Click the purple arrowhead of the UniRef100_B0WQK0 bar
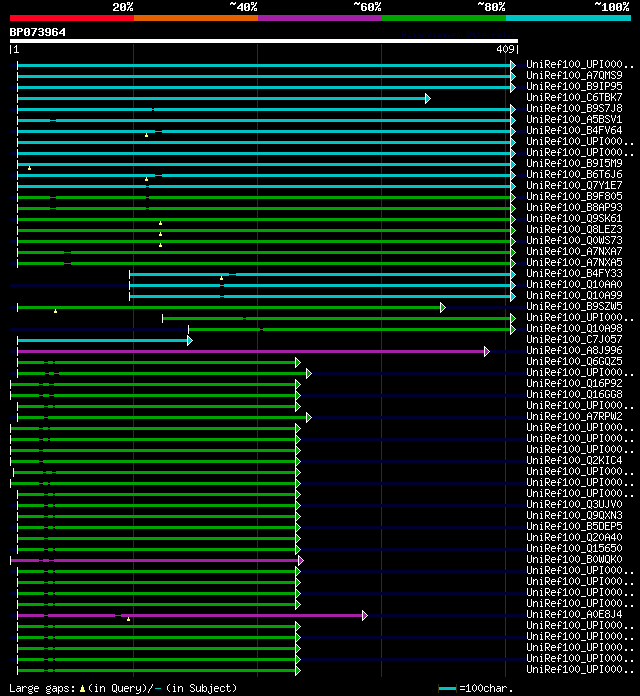Screen dimensions: 640x696 click(301, 560)
